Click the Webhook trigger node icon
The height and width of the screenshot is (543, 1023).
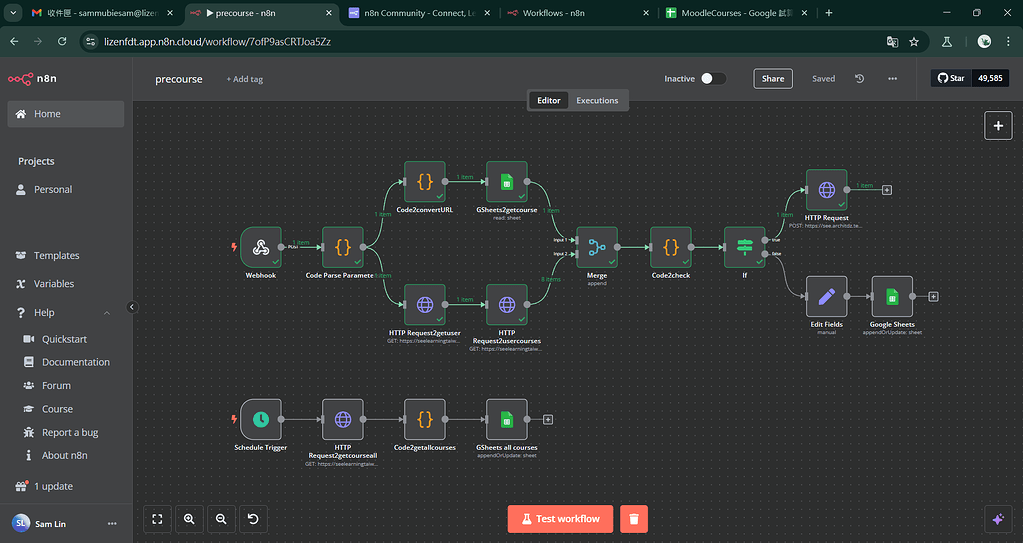261,247
